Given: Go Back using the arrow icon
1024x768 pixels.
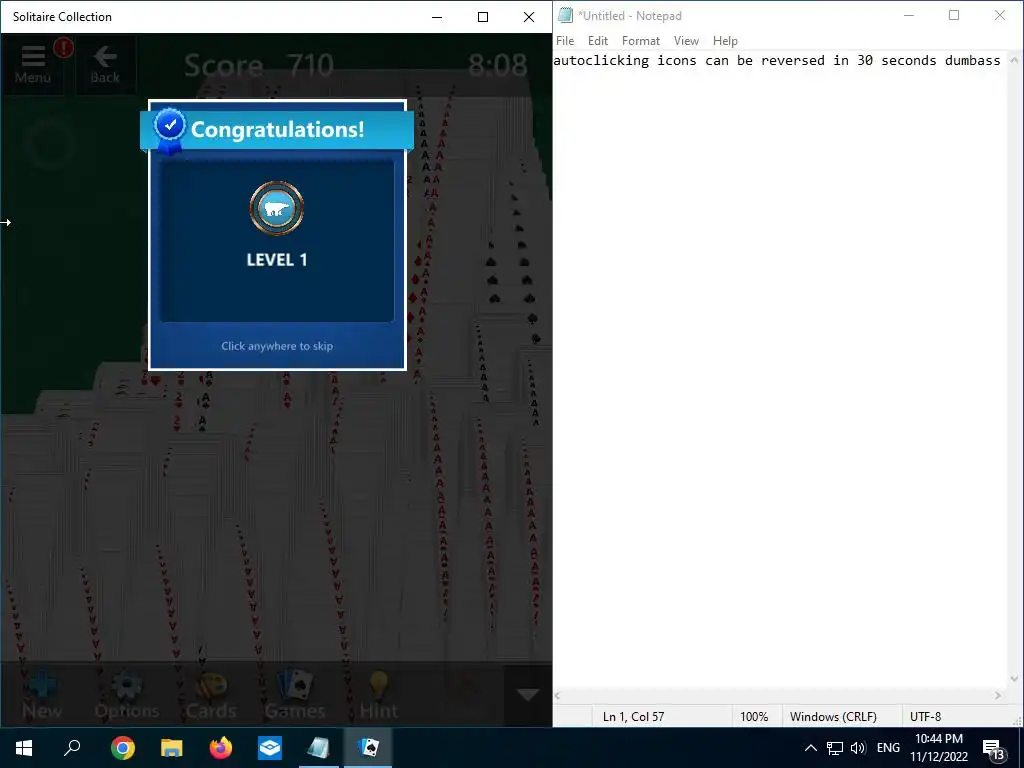Looking at the screenshot, I should coord(104,64).
